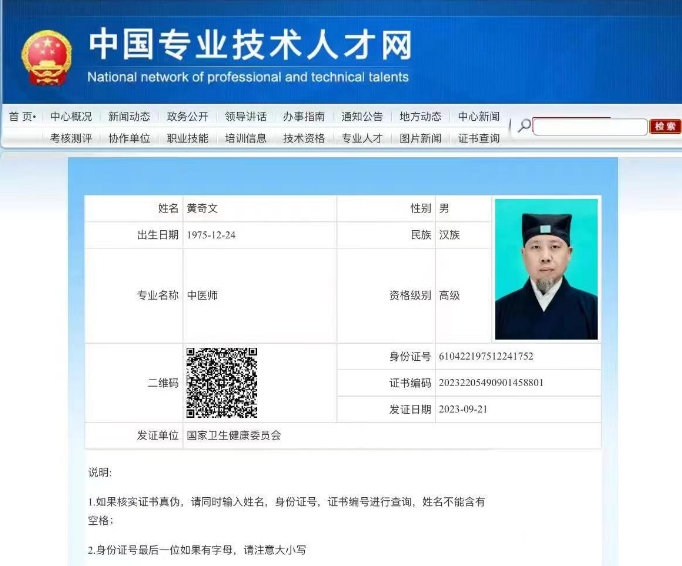Click the 姓名 field label
Screen dimensions: 682x566
click(168, 208)
